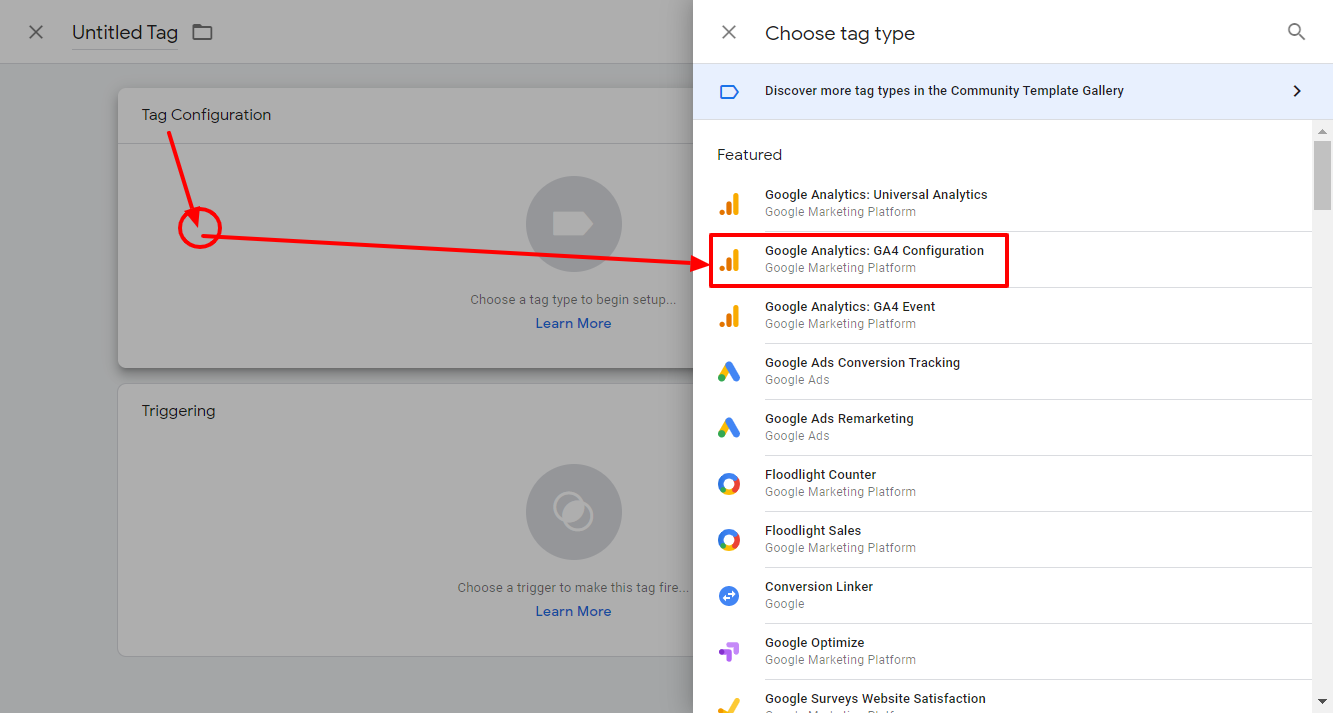Click the scrollbar up arrow

[1322, 131]
